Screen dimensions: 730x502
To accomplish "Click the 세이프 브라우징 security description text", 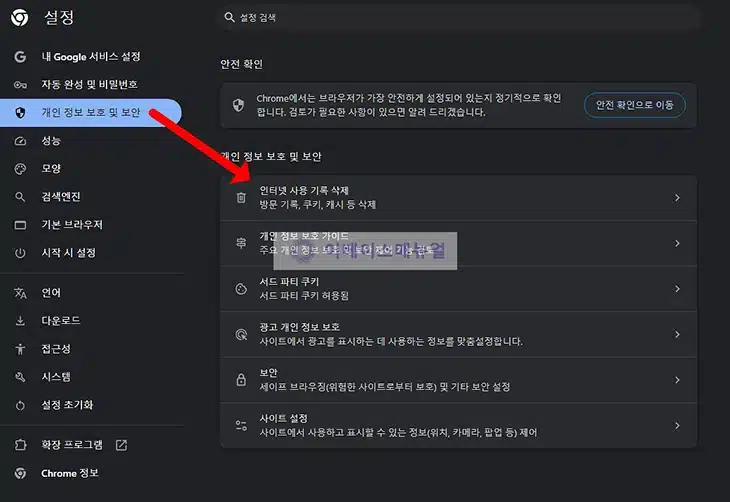I will pyautogui.click(x=385, y=387).
